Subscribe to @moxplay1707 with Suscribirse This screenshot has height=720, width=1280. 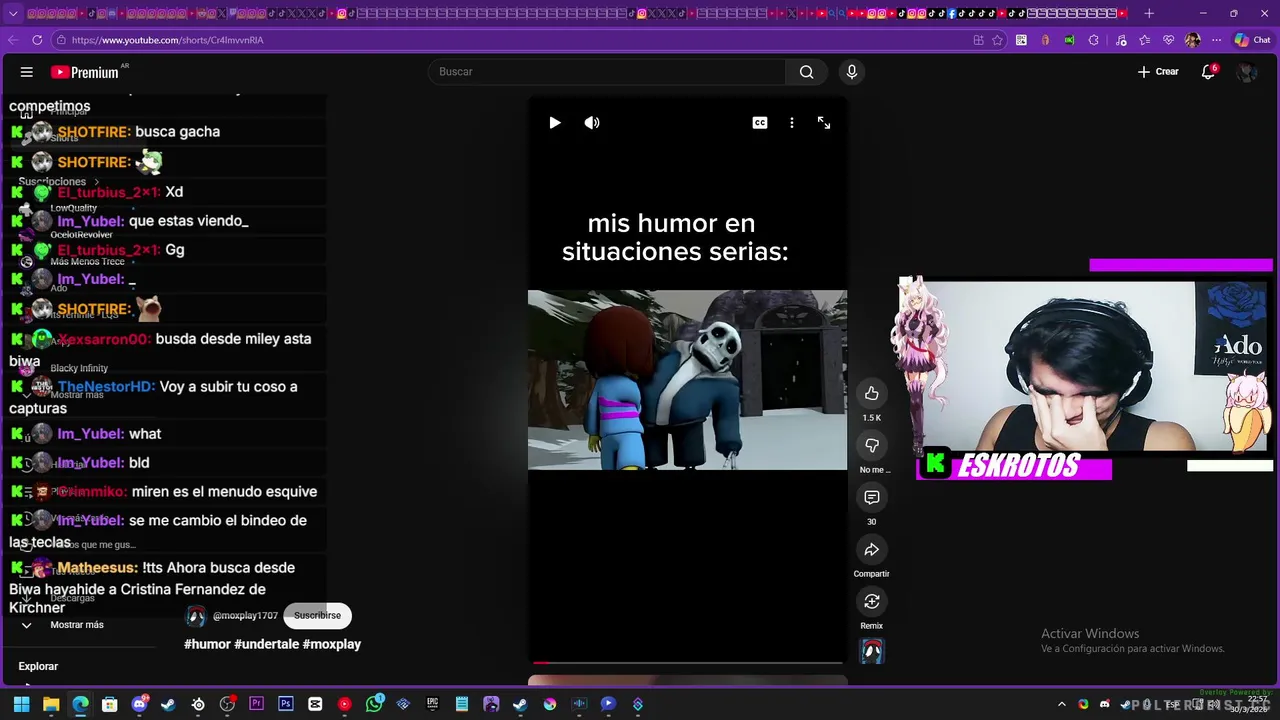[317, 616]
